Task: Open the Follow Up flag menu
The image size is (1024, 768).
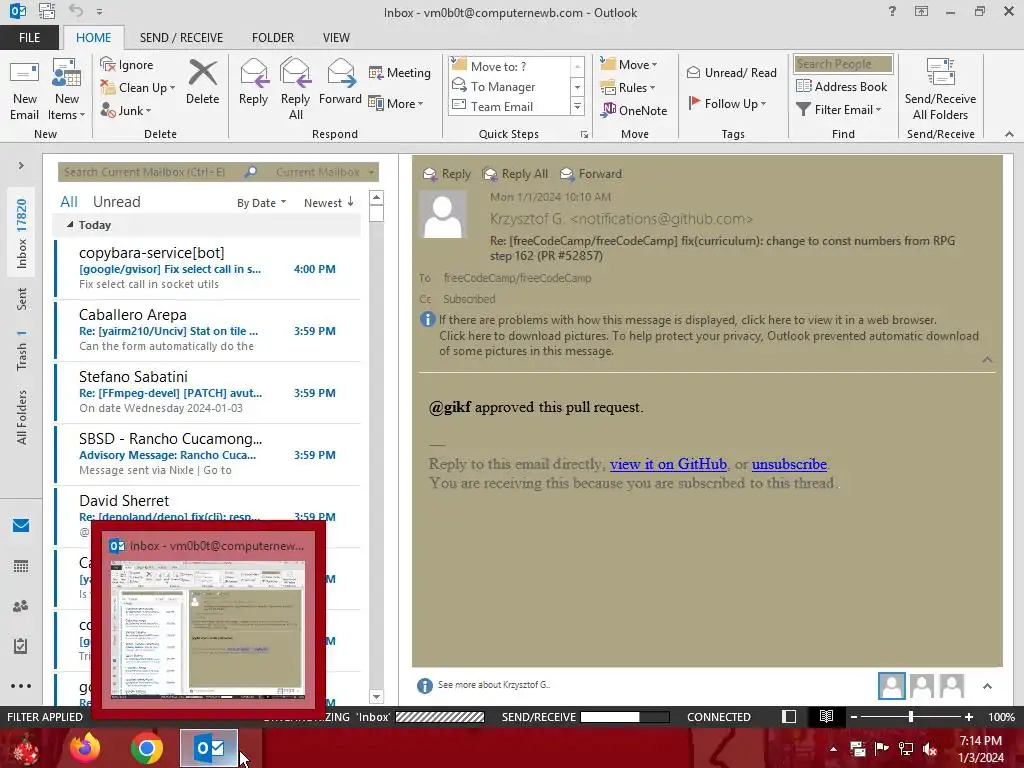Action: pos(728,103)
